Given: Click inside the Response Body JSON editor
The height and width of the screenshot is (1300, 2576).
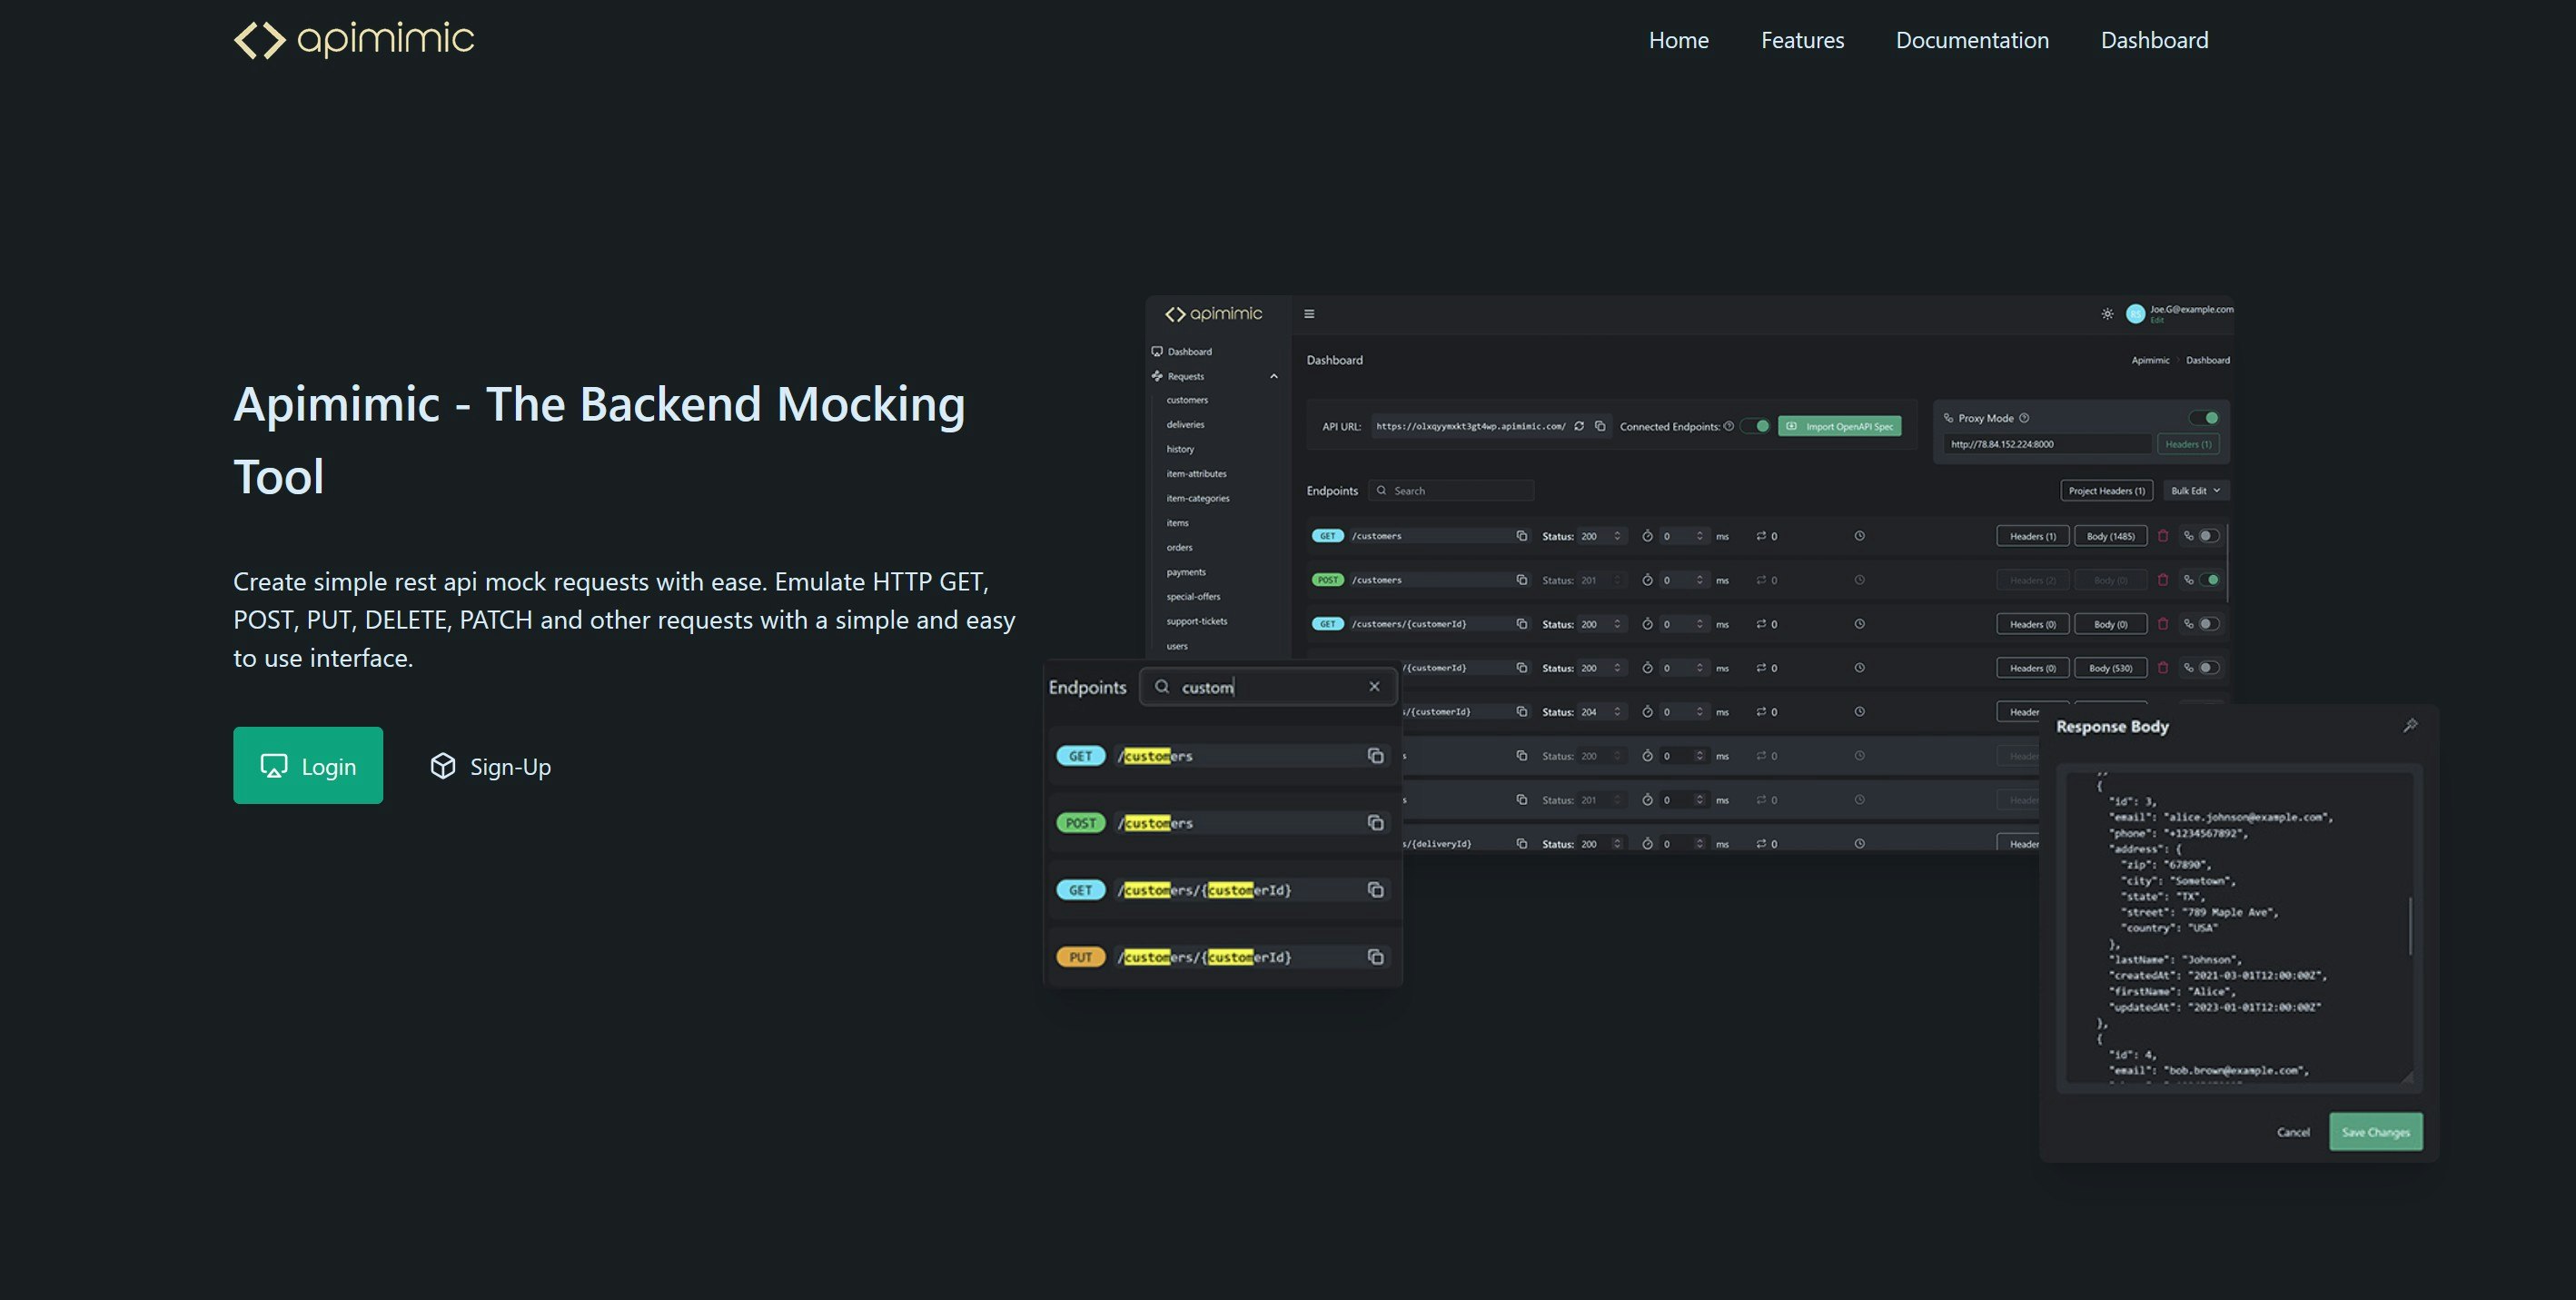Looking at the screenshot, I should pyautogui.click(x=2238, y=927).
